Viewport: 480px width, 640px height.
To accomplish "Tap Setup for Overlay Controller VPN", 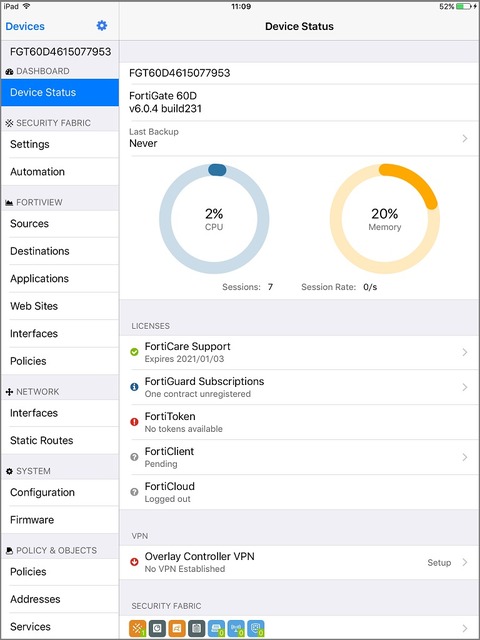I will pyautogui.click(x=439, y=562).
